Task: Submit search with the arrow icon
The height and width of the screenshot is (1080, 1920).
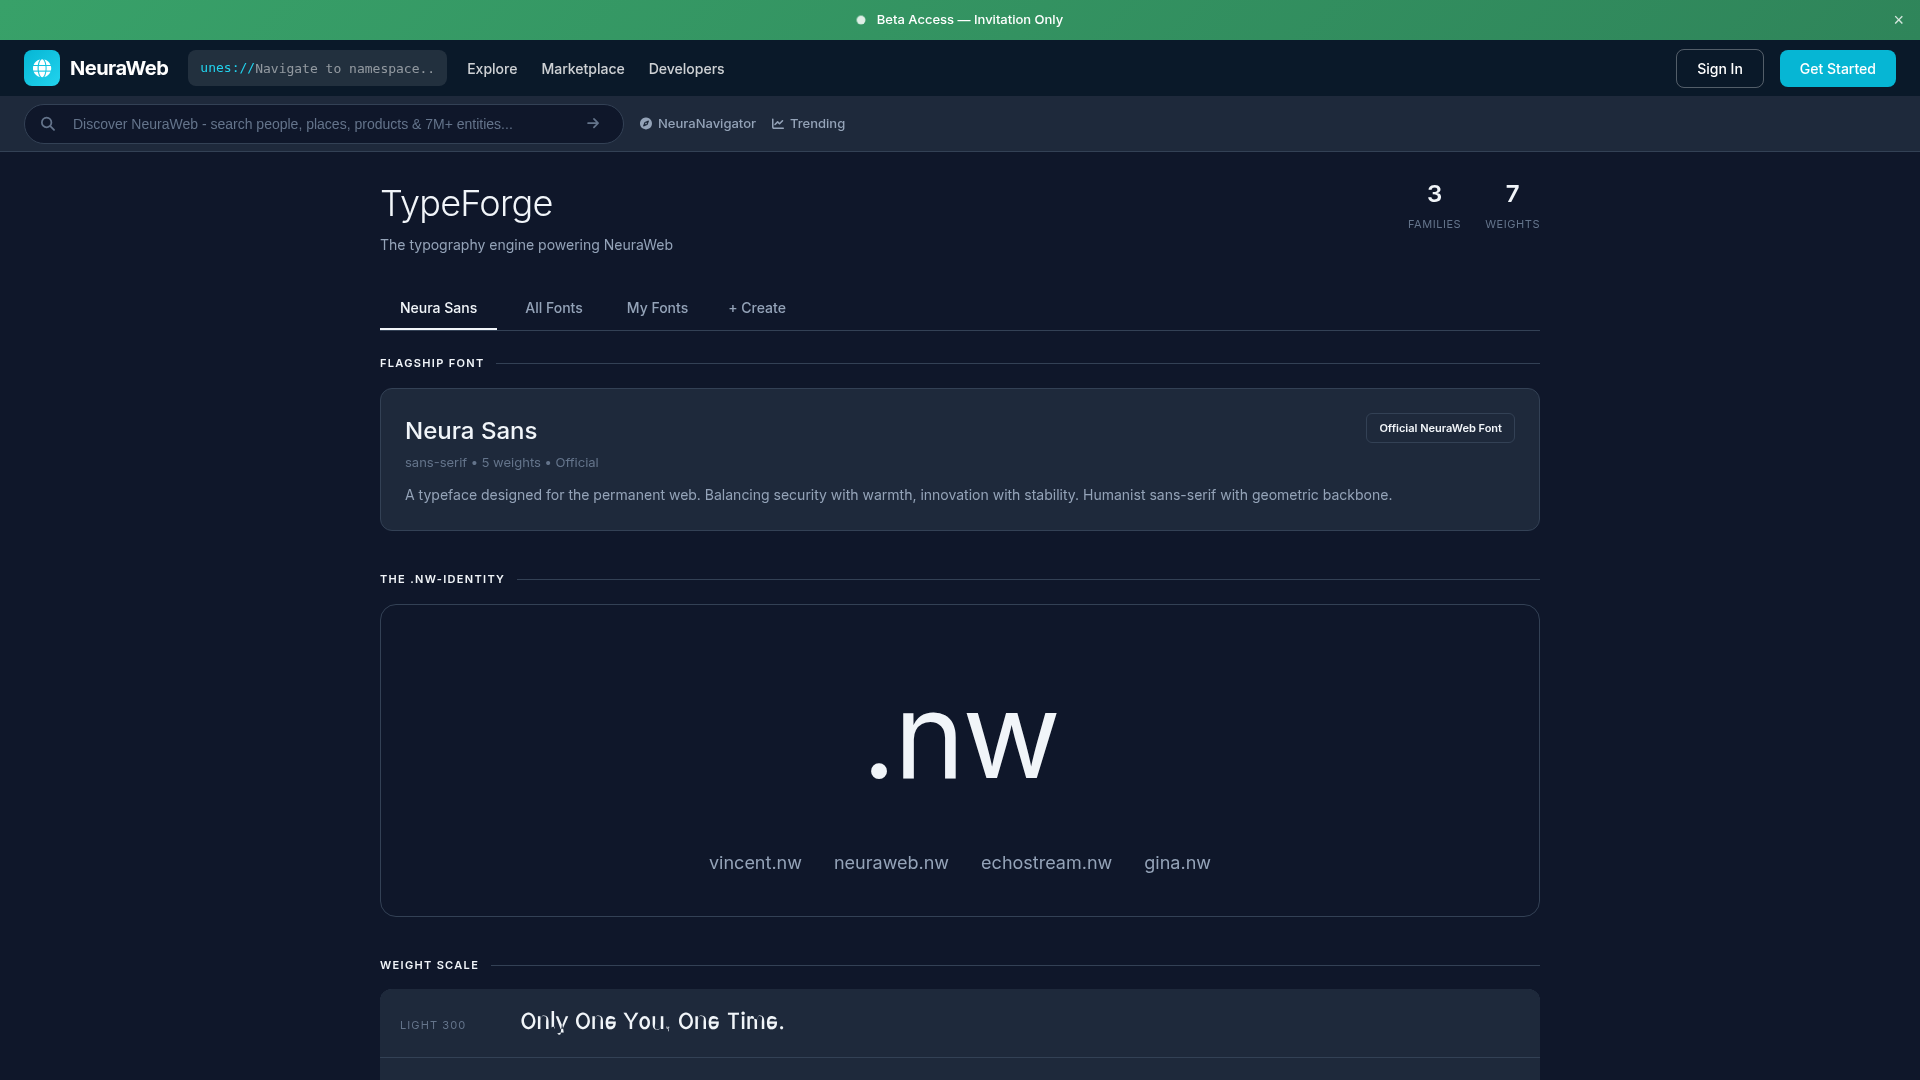Action: (x=593, y=124)
